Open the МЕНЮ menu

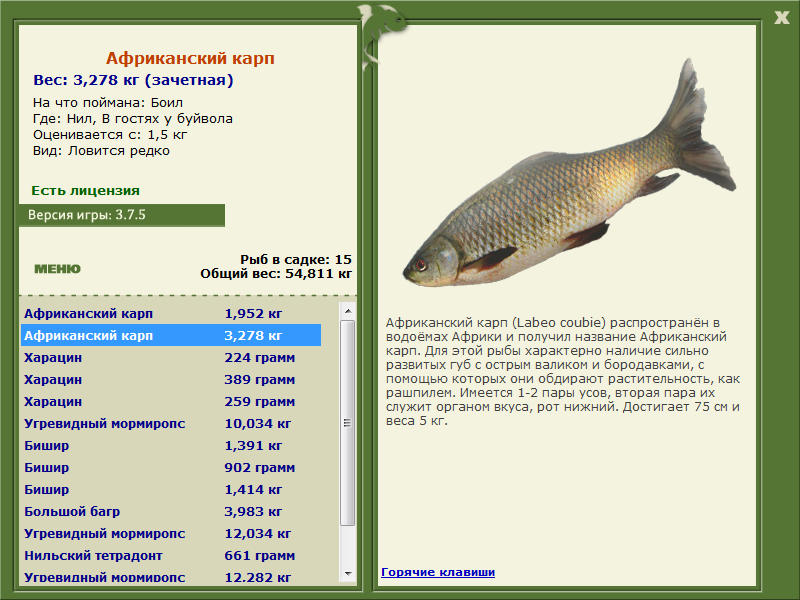click(x=57, y=269)
